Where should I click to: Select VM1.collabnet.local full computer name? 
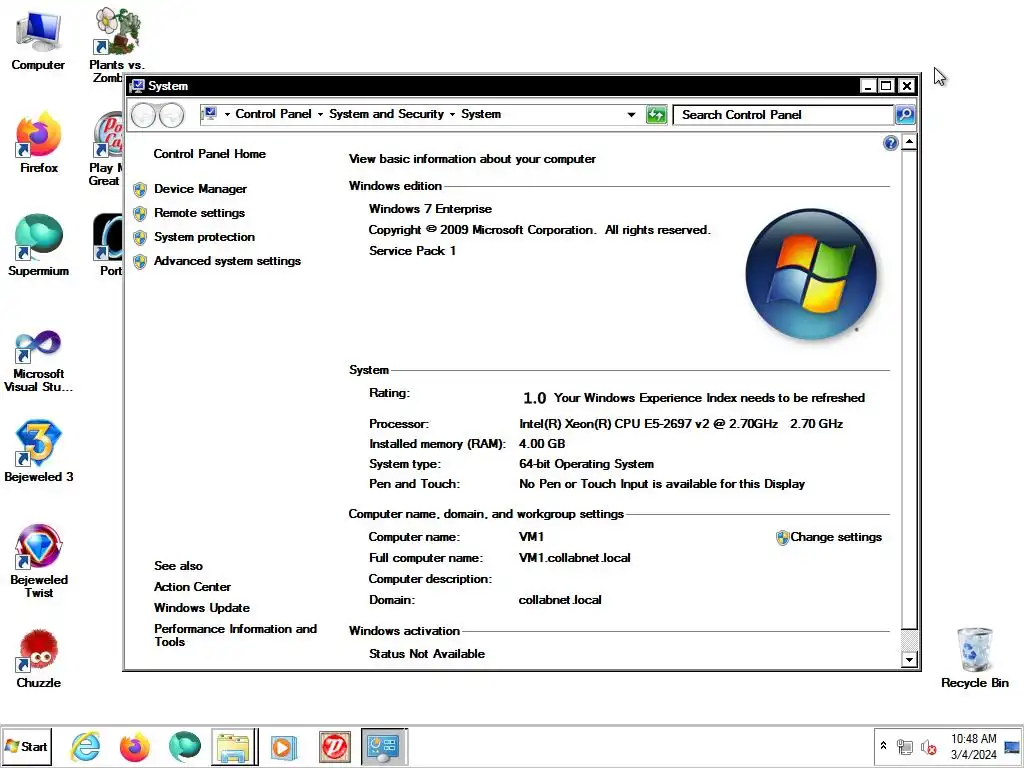[575, 558]
